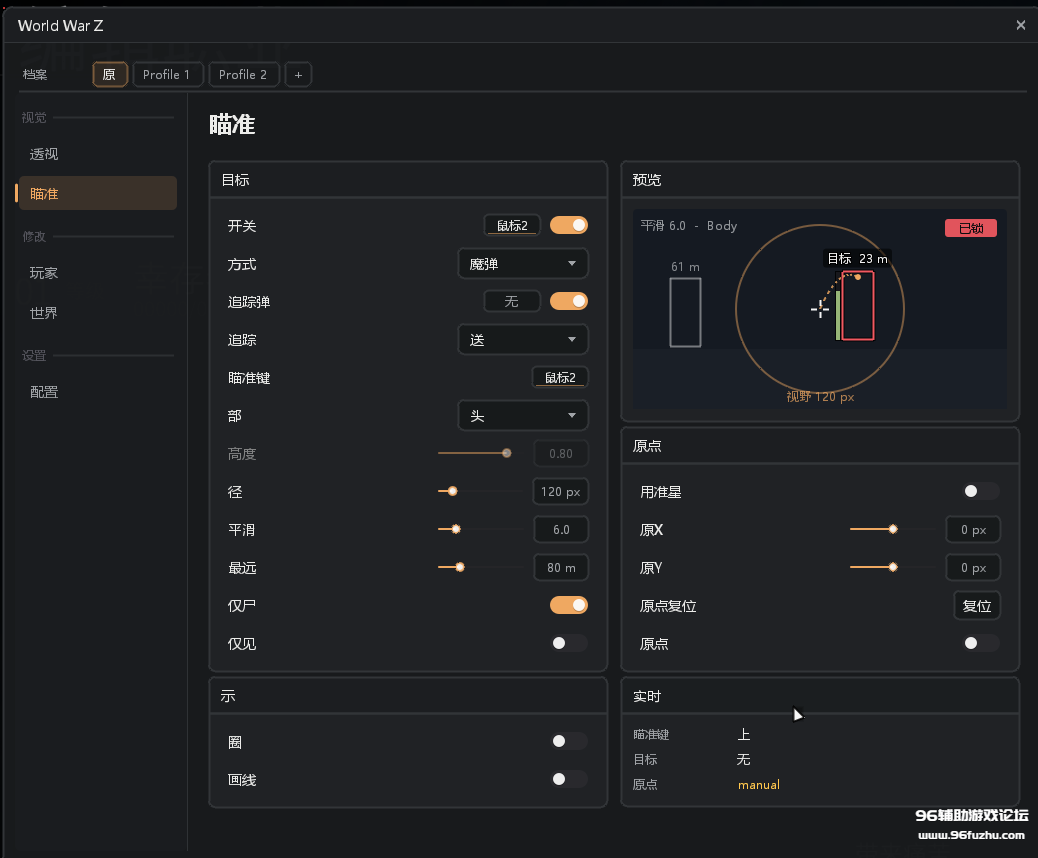Click the 鼠标2 keybind next to 开关
Viewport: 1038px width, 858px height.
click(512, 226)
